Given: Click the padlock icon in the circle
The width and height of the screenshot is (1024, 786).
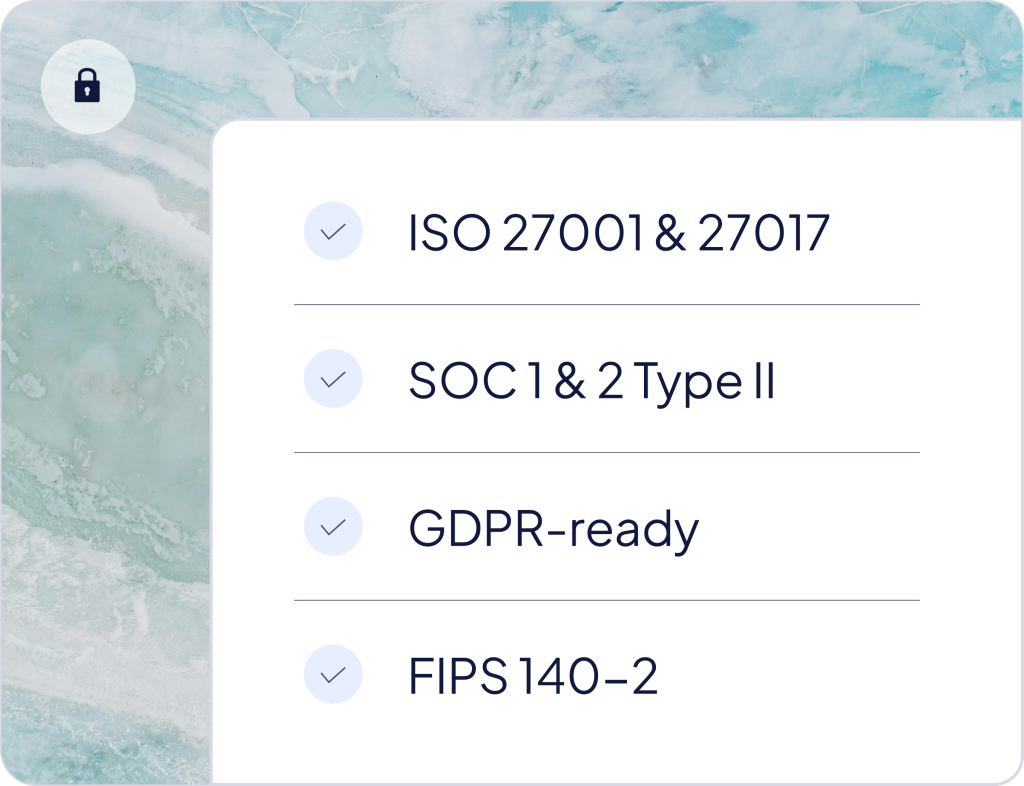Looking at the screenshot, I should (88, 87).
